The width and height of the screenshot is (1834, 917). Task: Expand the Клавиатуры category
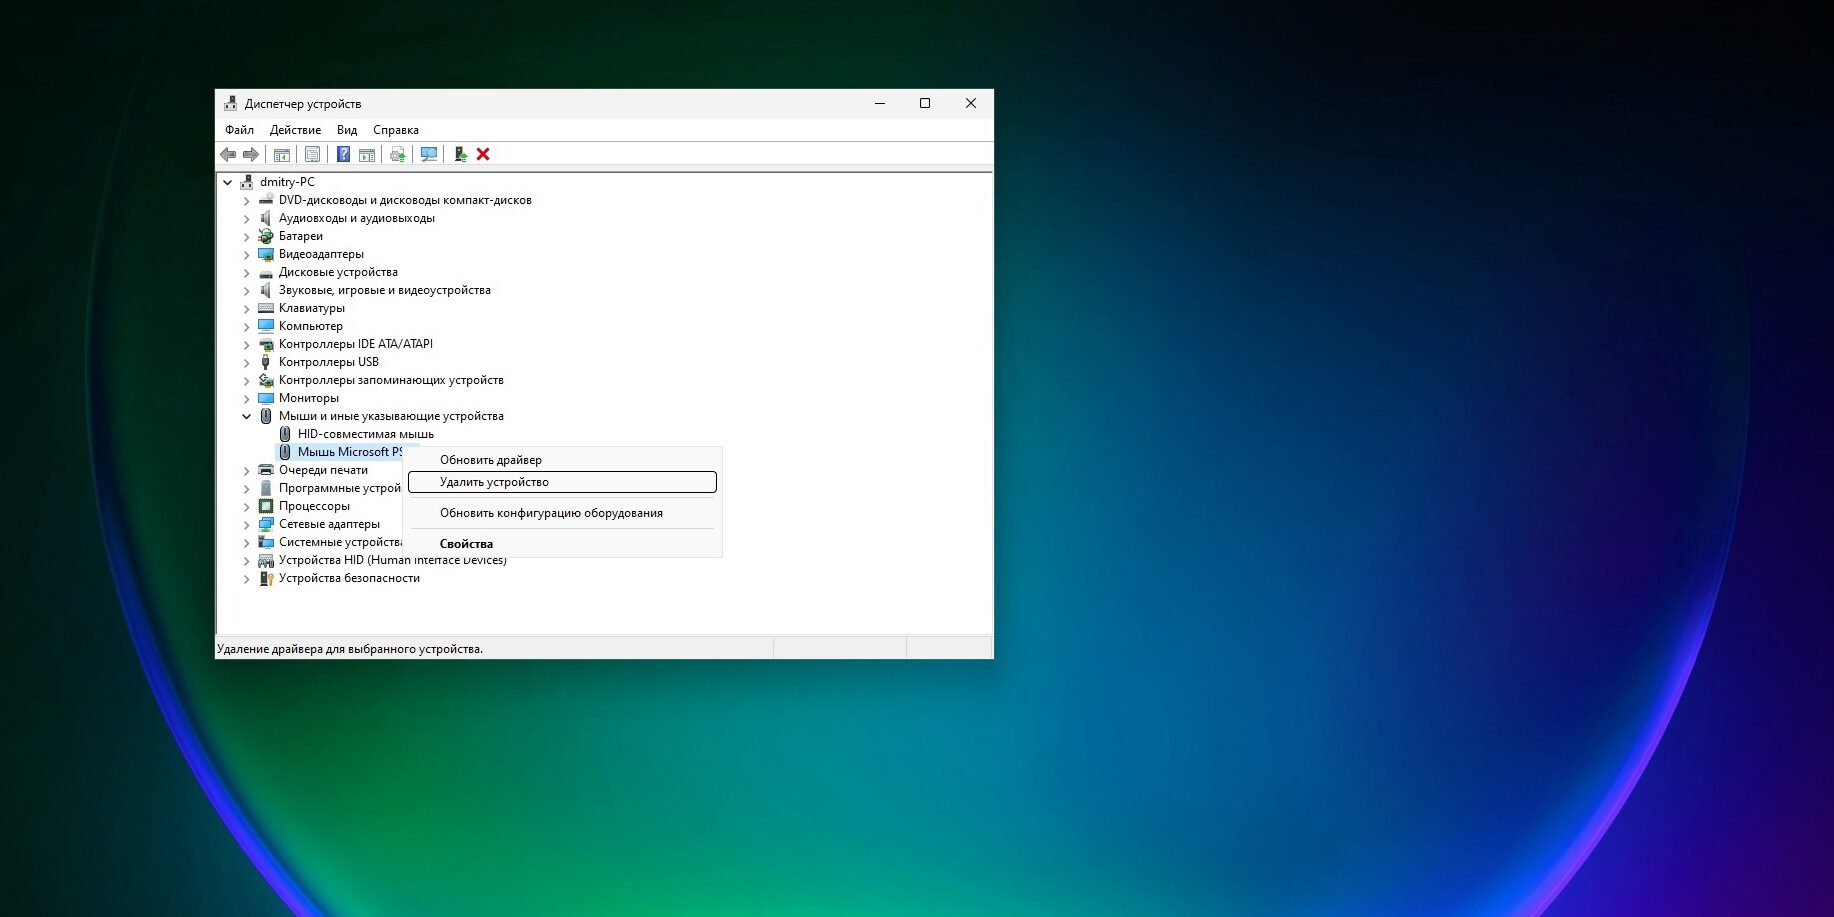[x=247, y=309]
